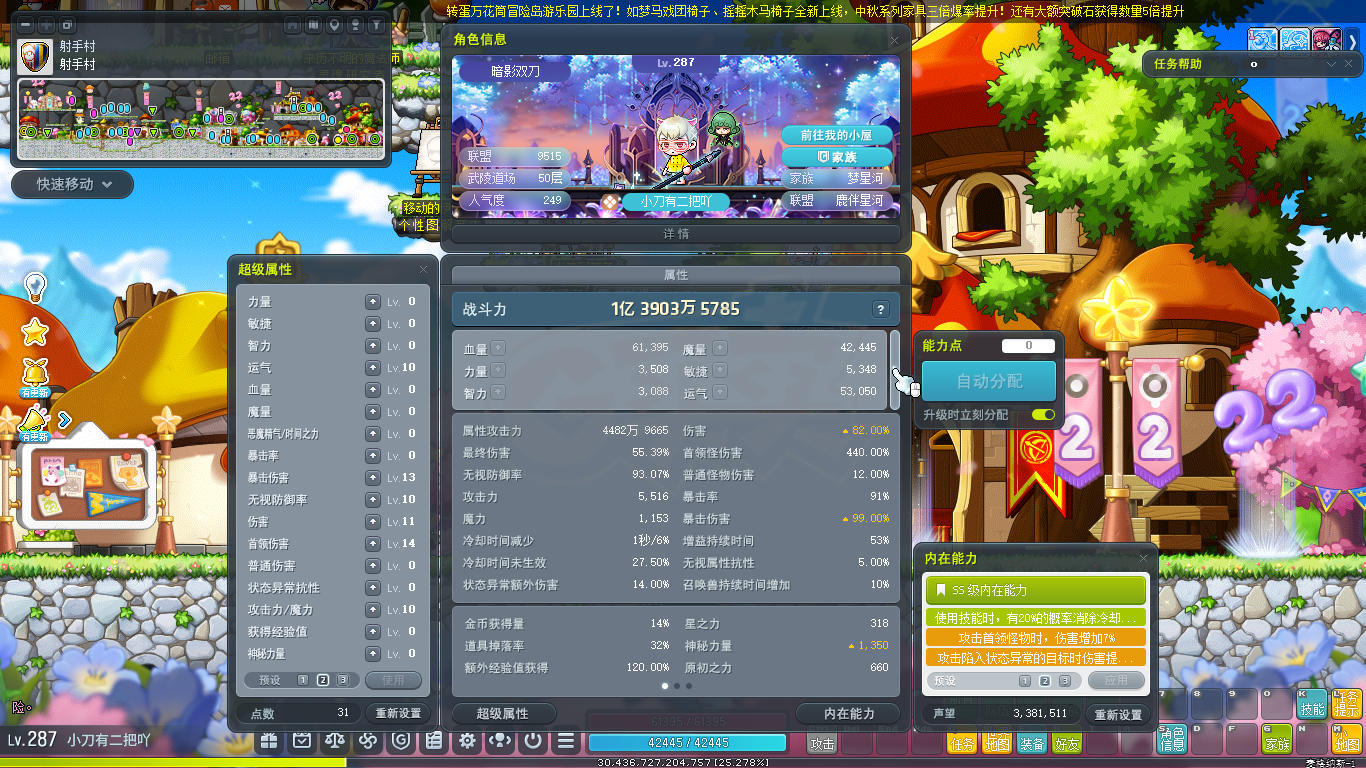
Task: Click the star notifier icon on left side
Action: (35, 331)
